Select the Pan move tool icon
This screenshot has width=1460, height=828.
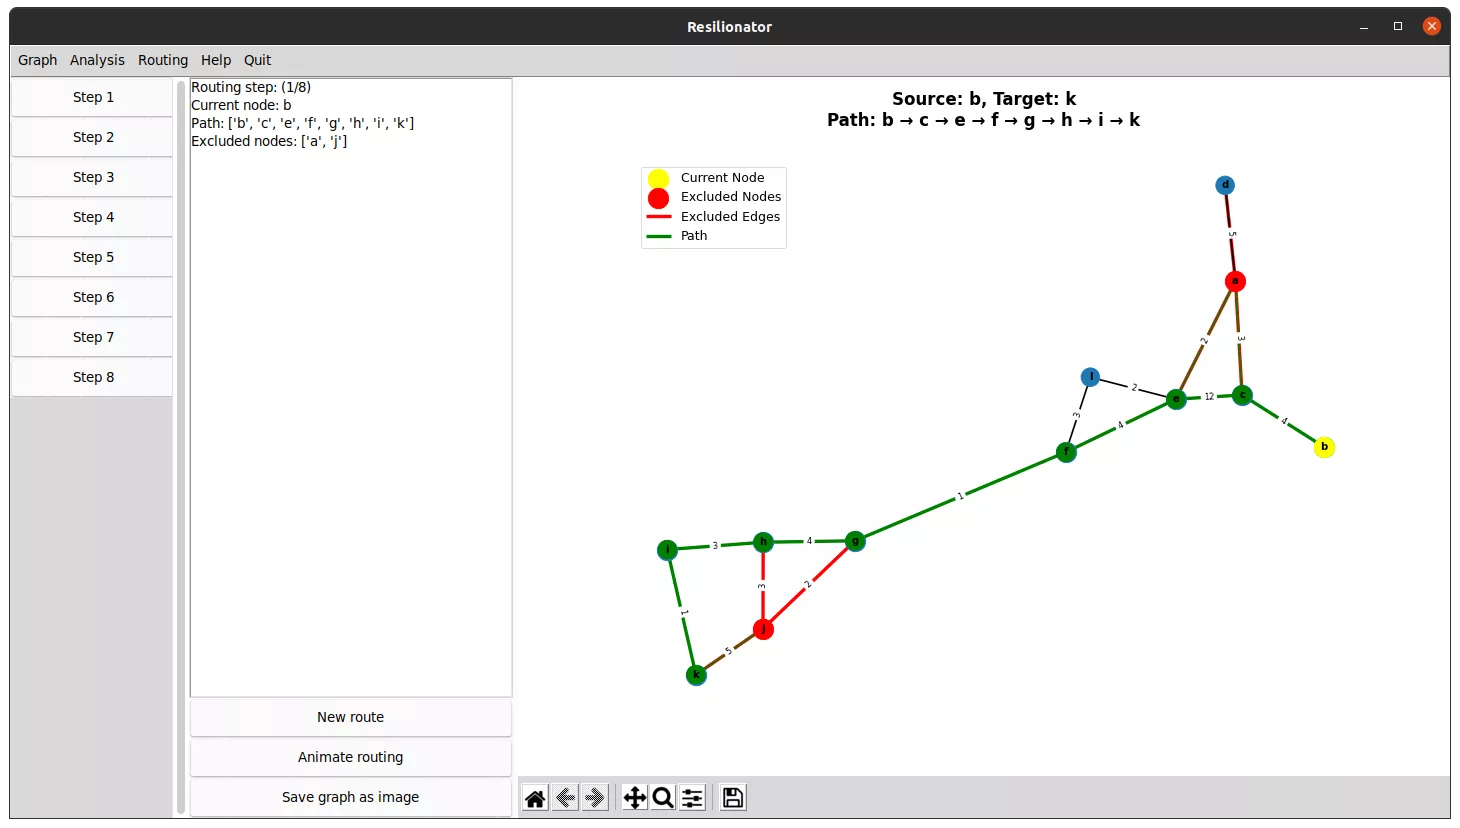coord(634,797)
